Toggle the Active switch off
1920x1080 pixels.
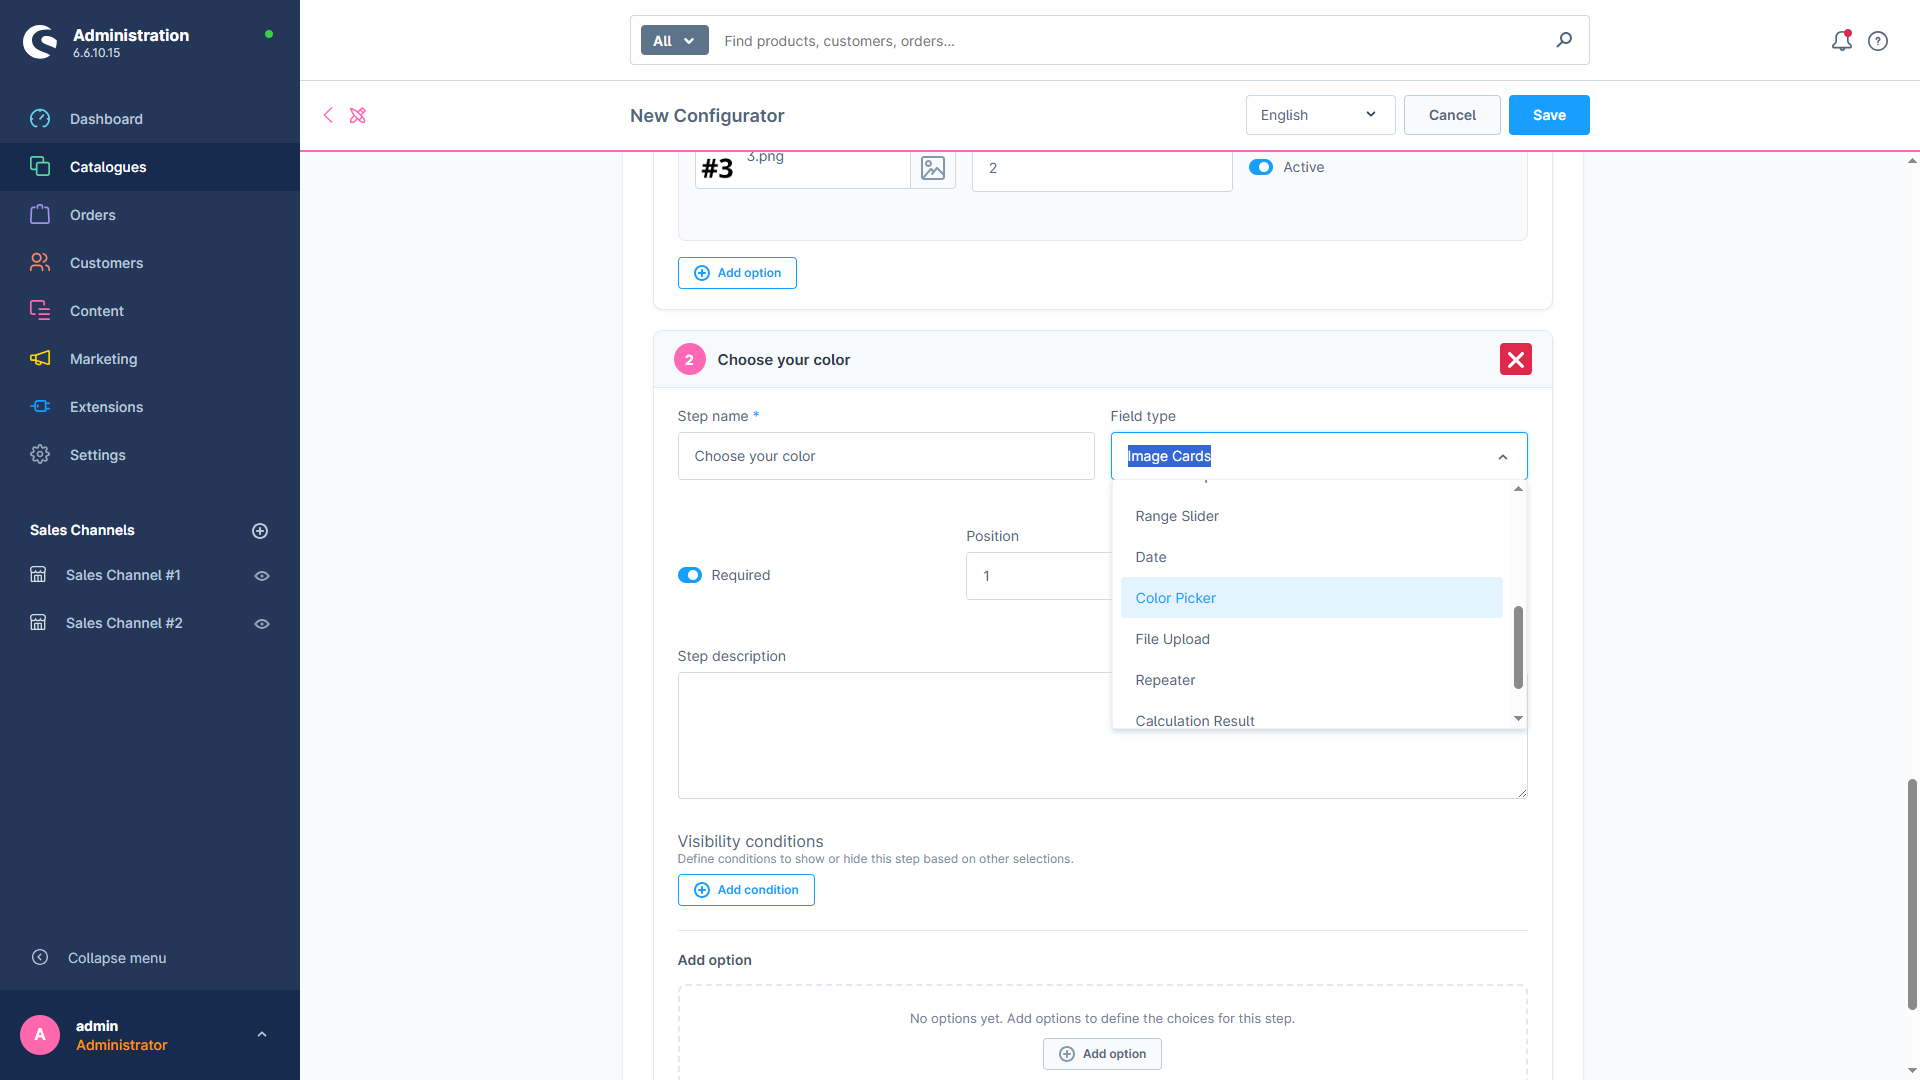coord(1261,167)
